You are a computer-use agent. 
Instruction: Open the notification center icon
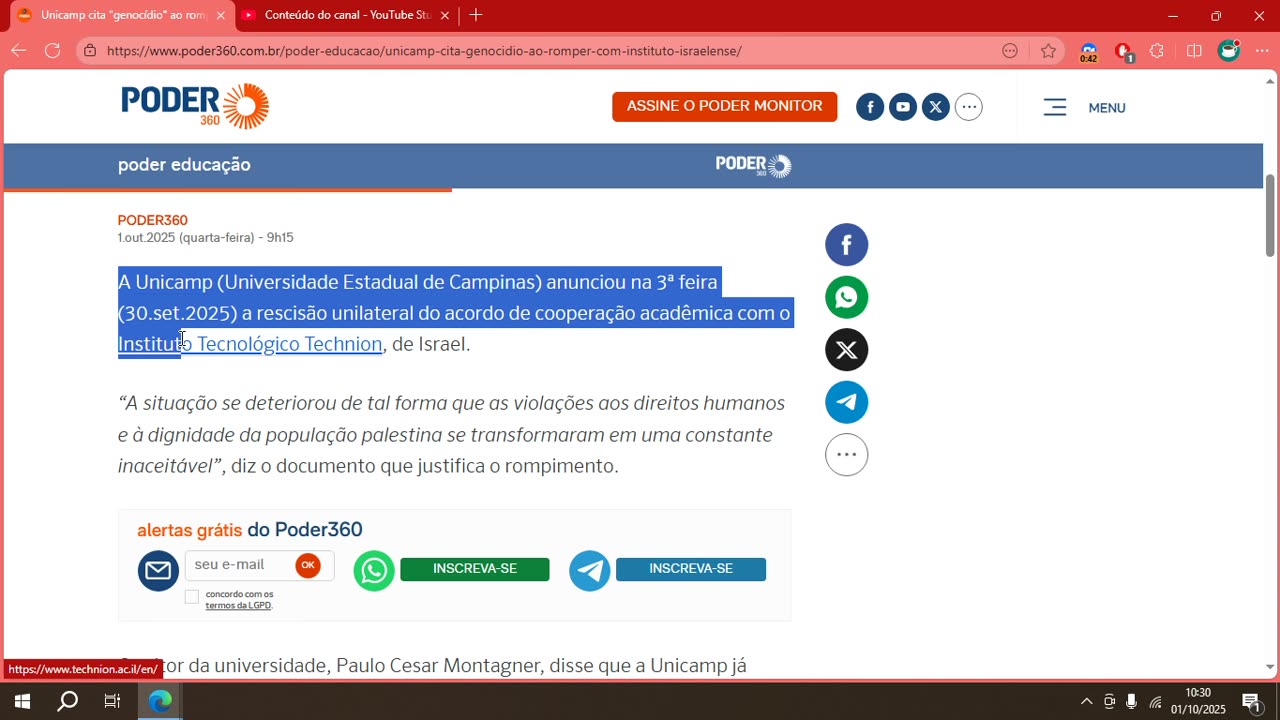1251,701
